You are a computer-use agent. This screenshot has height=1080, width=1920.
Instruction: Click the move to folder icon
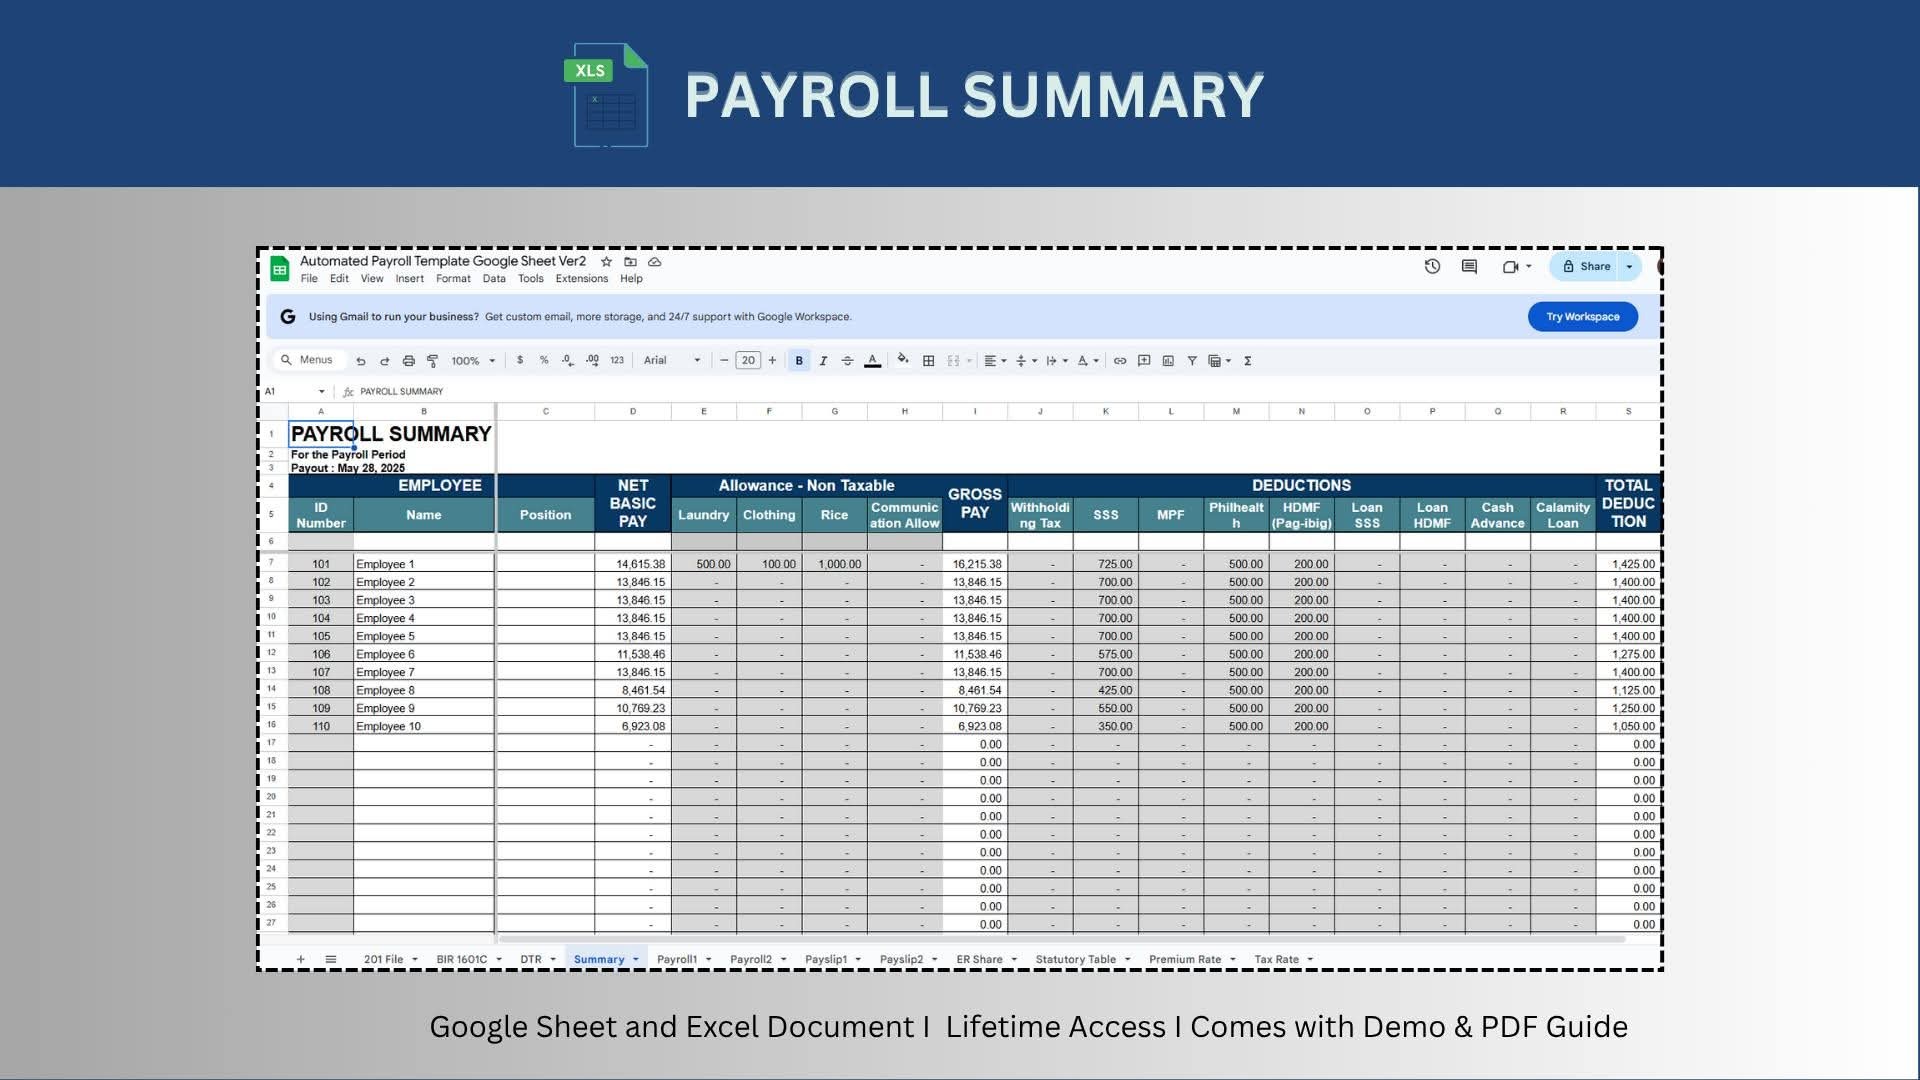pyautogui.click(x=630, y=261)
